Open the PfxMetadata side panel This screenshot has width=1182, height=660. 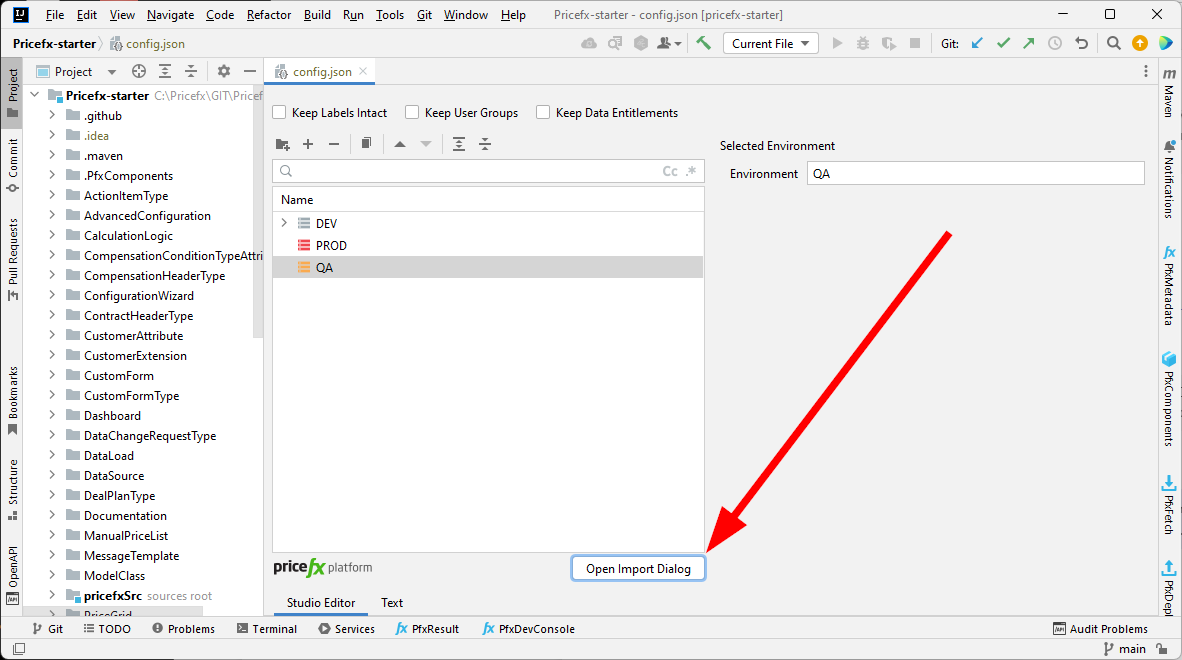[x=1168, y=285]
